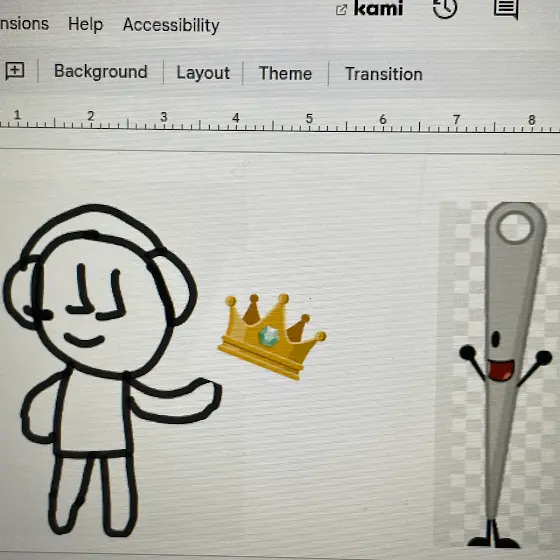Open the Help menu
Image resolution: width=560 pixels, height=560 pixels.
click(x=85, y=25)
